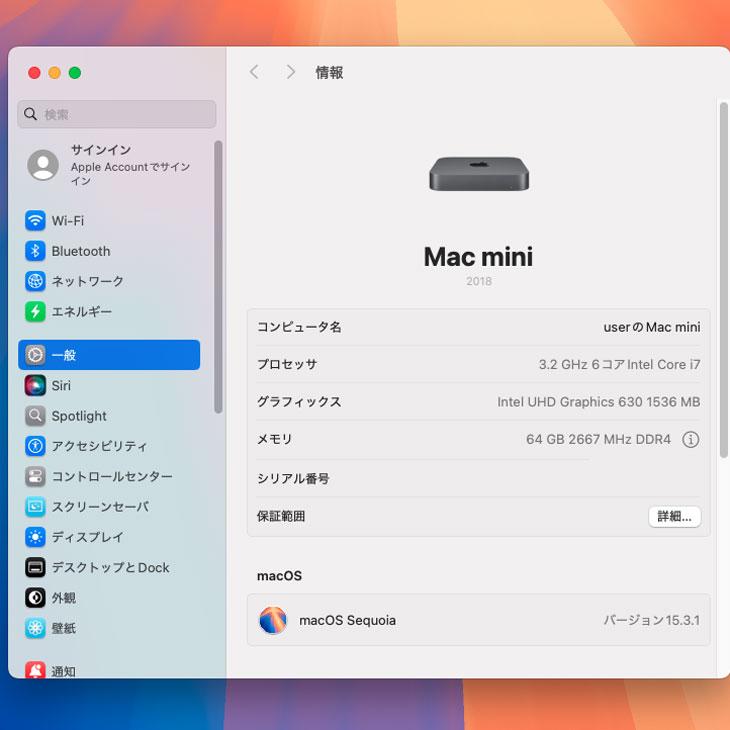Select ネットワーク label in sidebar
Screen dimensions: 730x730
88,281
